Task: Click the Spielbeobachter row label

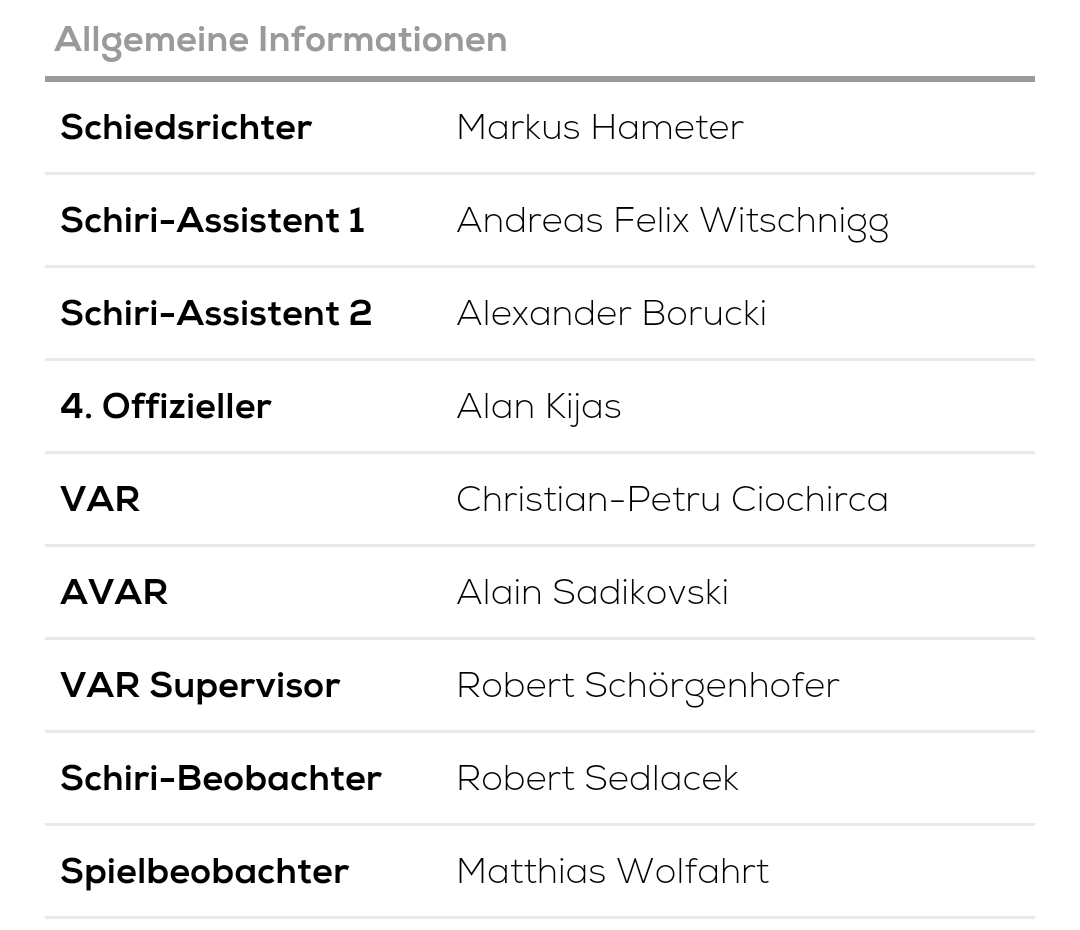Action: point(204,872)
